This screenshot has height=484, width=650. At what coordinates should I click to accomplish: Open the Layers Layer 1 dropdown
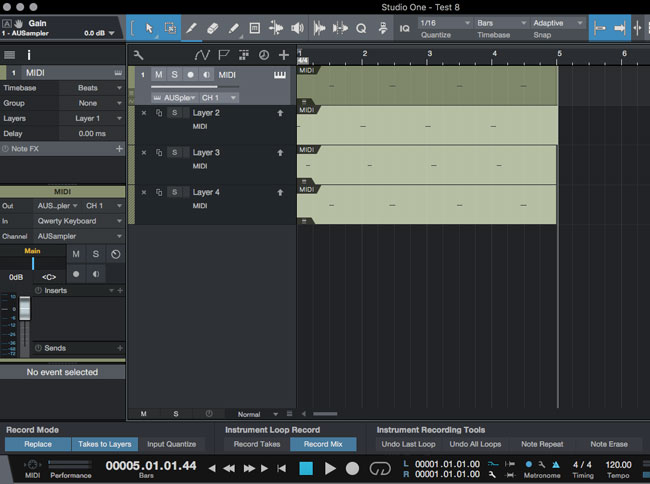(91, 119)
